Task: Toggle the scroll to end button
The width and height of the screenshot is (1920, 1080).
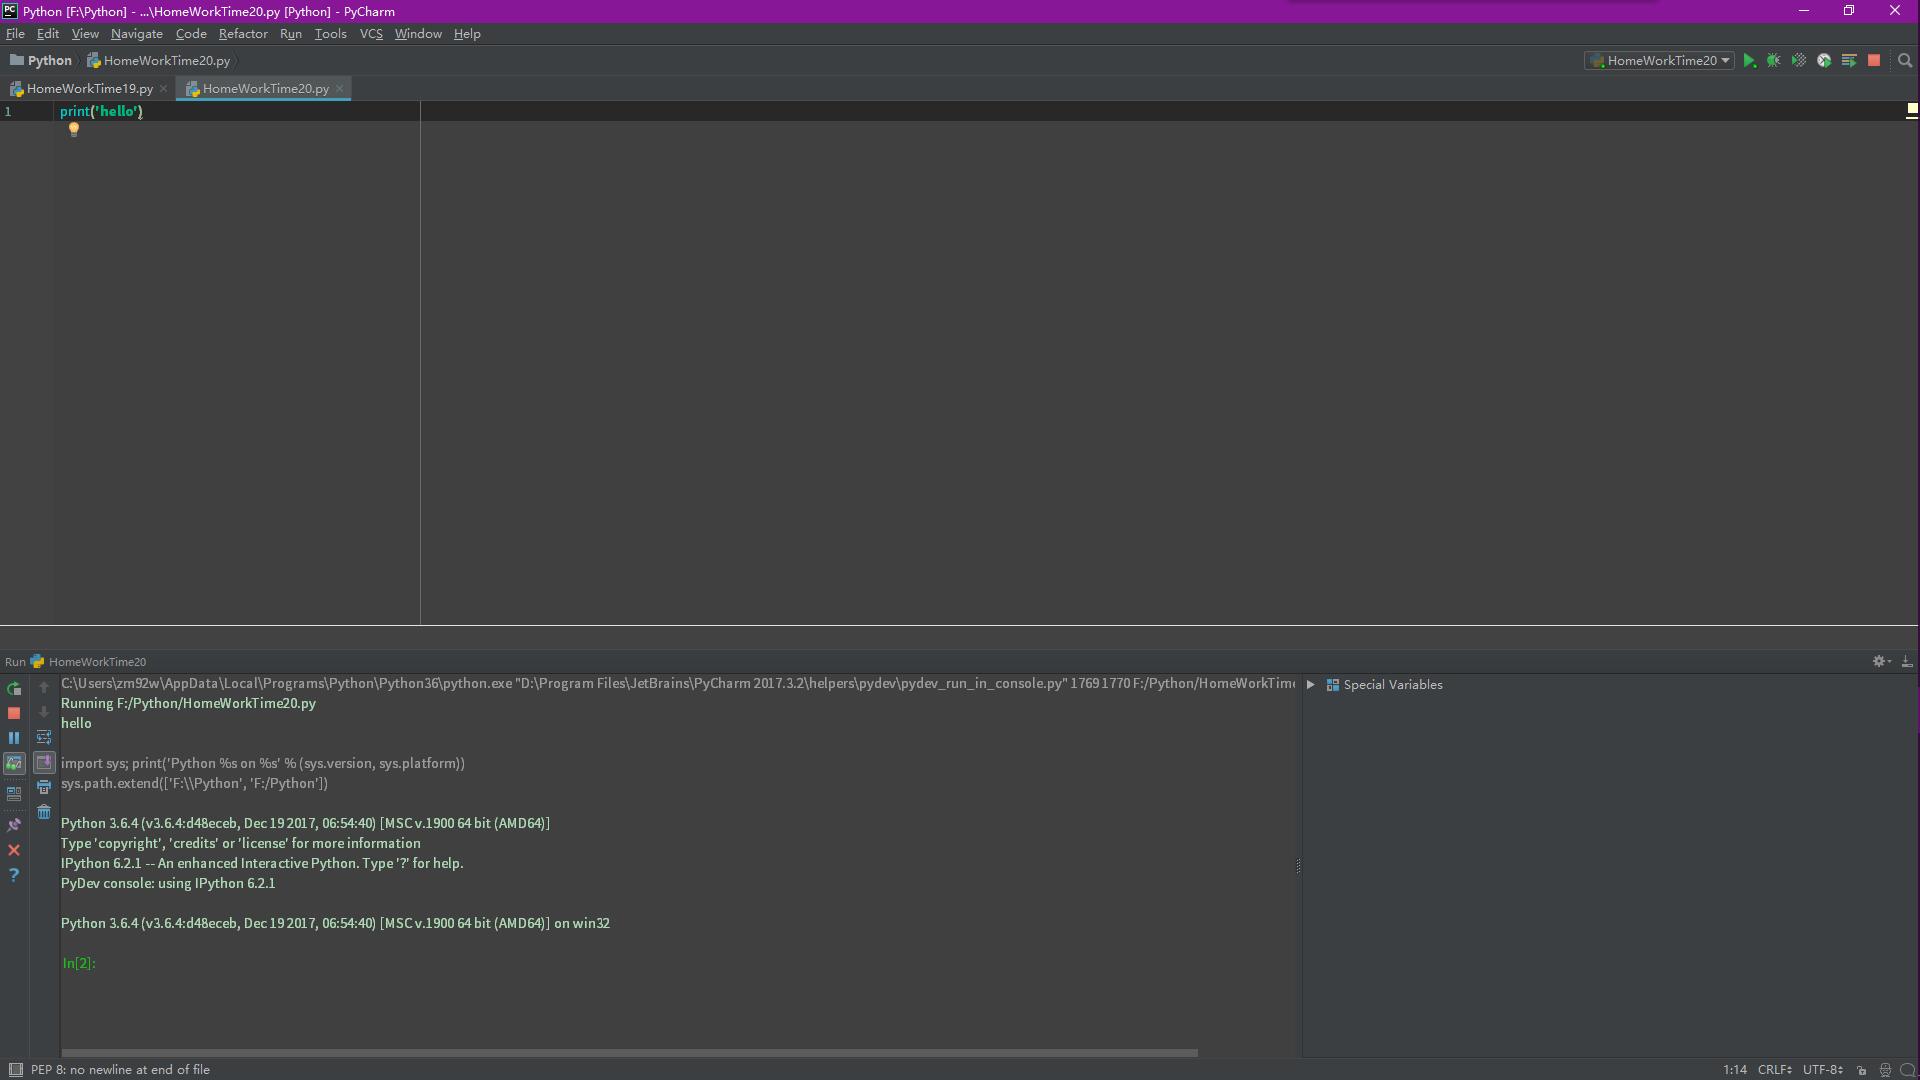Action: coord(44,762)
